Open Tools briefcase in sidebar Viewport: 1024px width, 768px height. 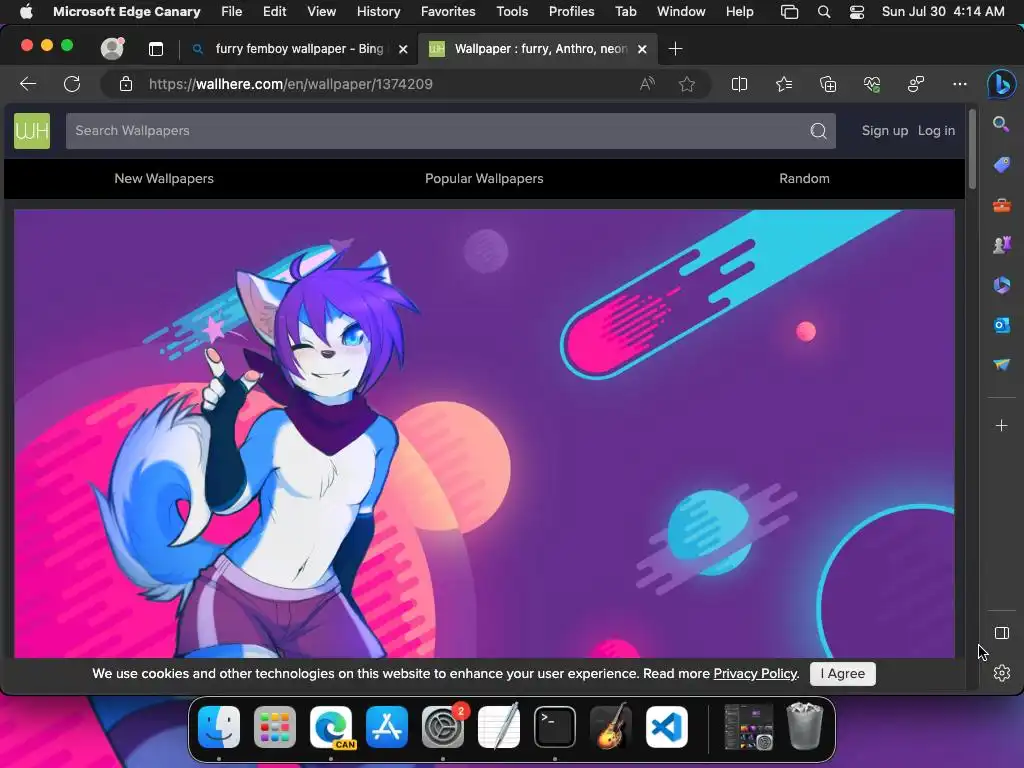[x=1001, y=206]
